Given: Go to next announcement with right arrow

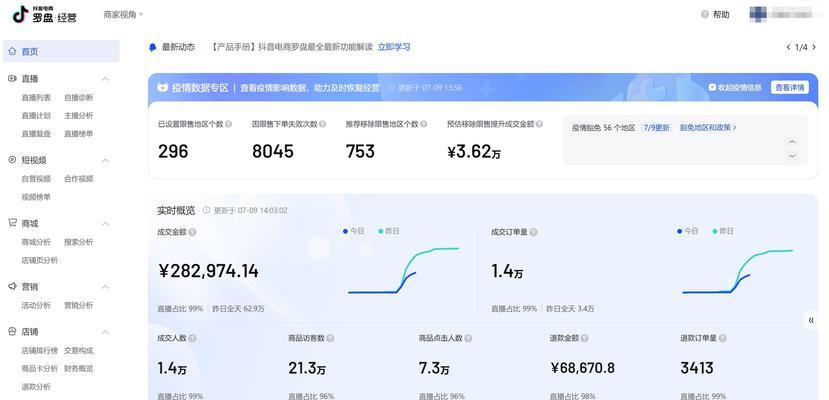Looking at the screenshot, I should pyautogui.click(x=813, y=47).
